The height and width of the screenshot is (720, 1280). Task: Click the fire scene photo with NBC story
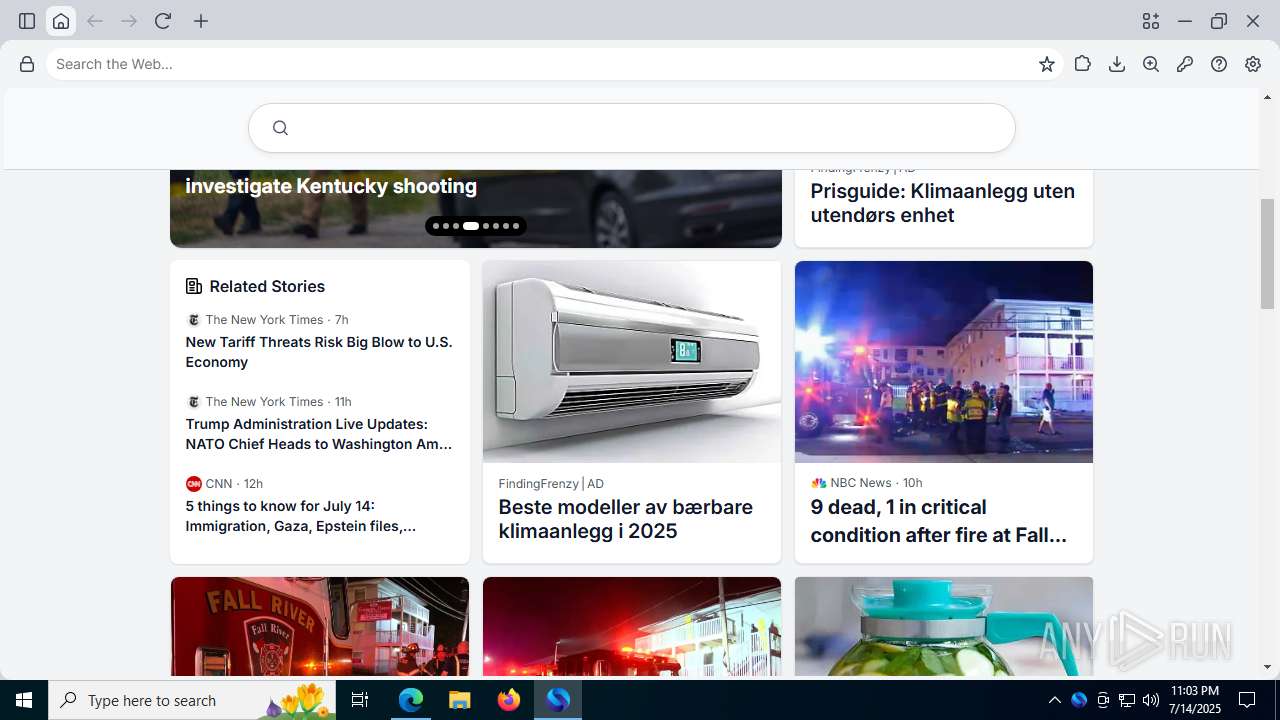[x=944, y=362]
